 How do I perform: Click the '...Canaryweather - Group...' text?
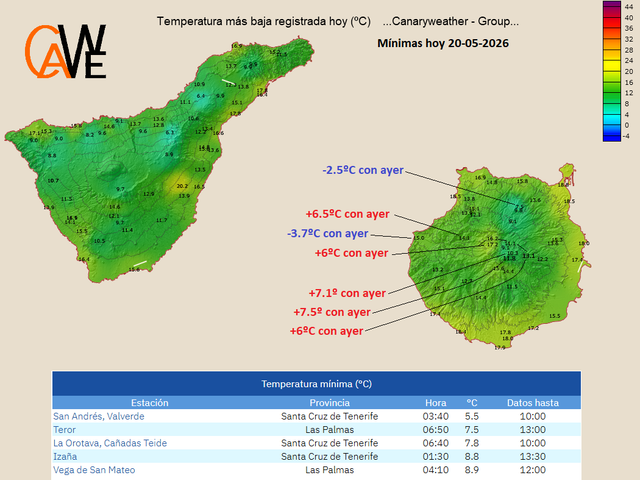pyautogui.click(x=451, y=21)
